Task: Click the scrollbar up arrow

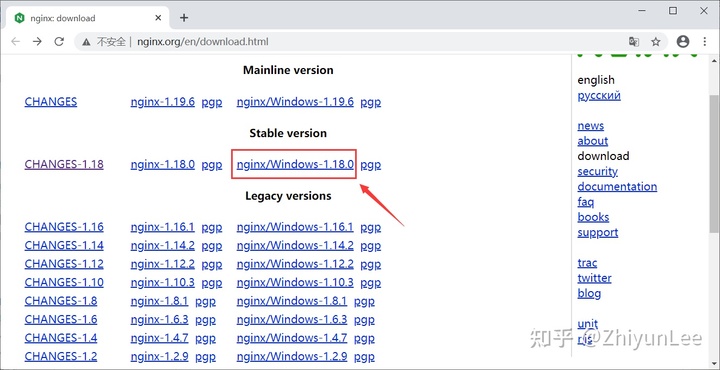Action: pyautogui.click(x=714, y=61)
